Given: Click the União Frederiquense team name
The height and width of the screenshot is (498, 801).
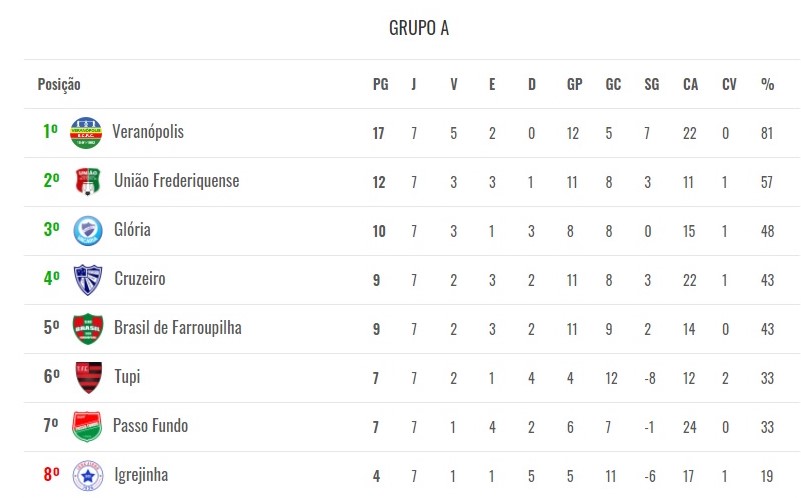Looking at the screenshot, I should click(177, 181).
